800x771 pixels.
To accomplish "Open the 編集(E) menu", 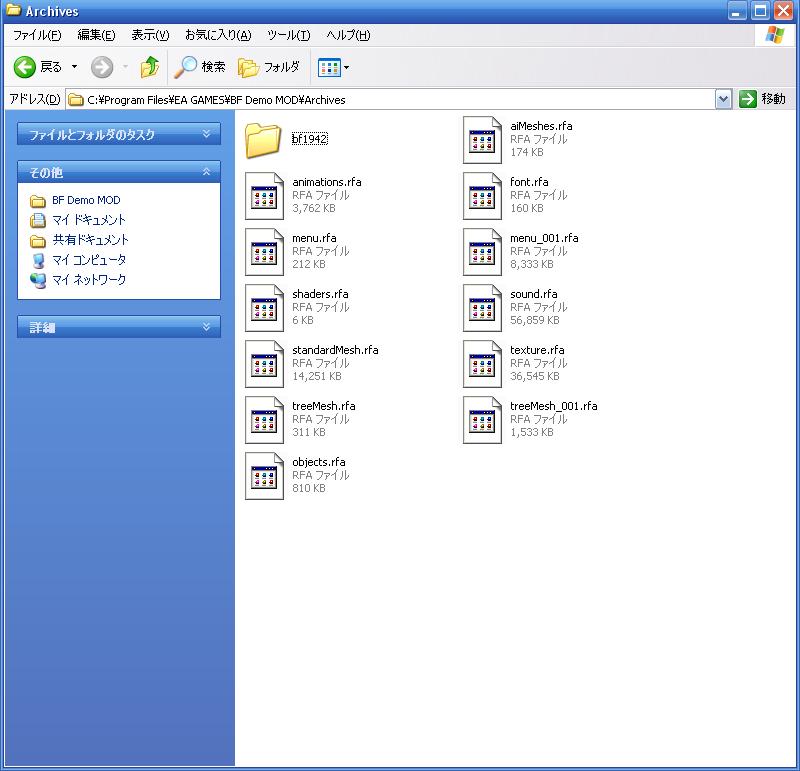I will pyautogui.click(x=96, y=35).
